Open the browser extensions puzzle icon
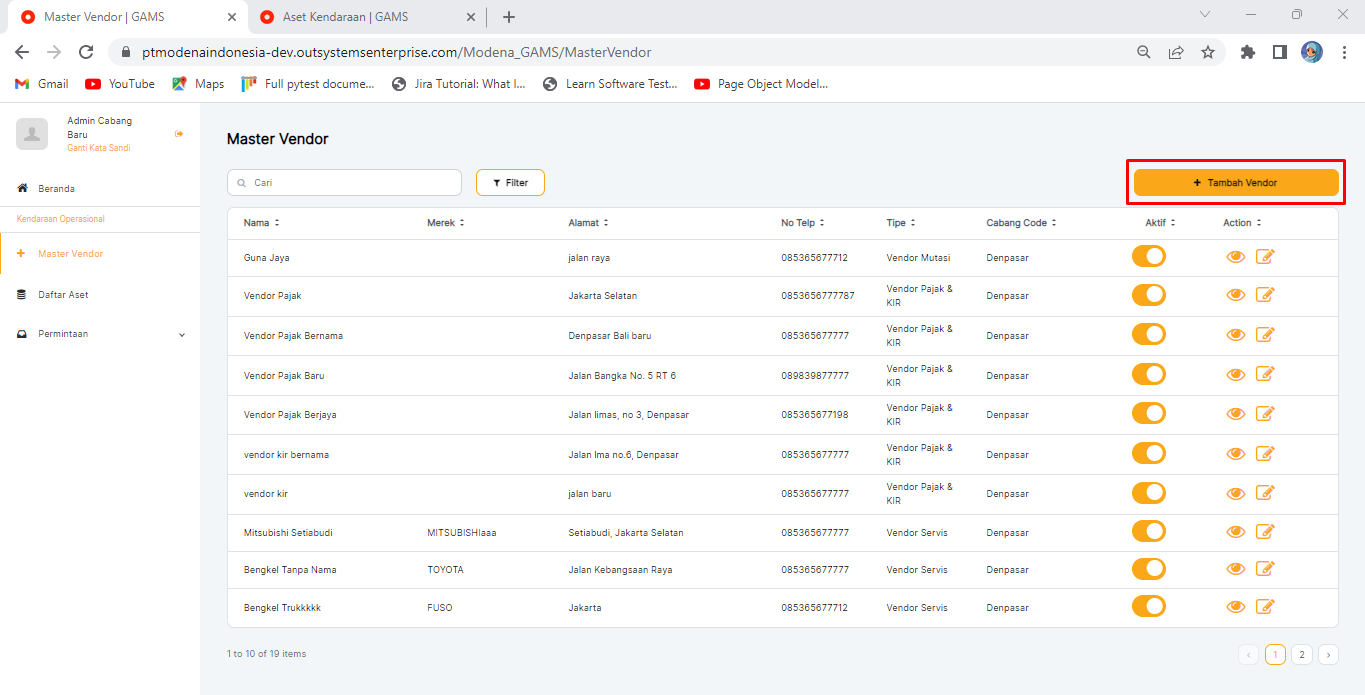Screen dimensions: 1365x695 pos(1247,52)
